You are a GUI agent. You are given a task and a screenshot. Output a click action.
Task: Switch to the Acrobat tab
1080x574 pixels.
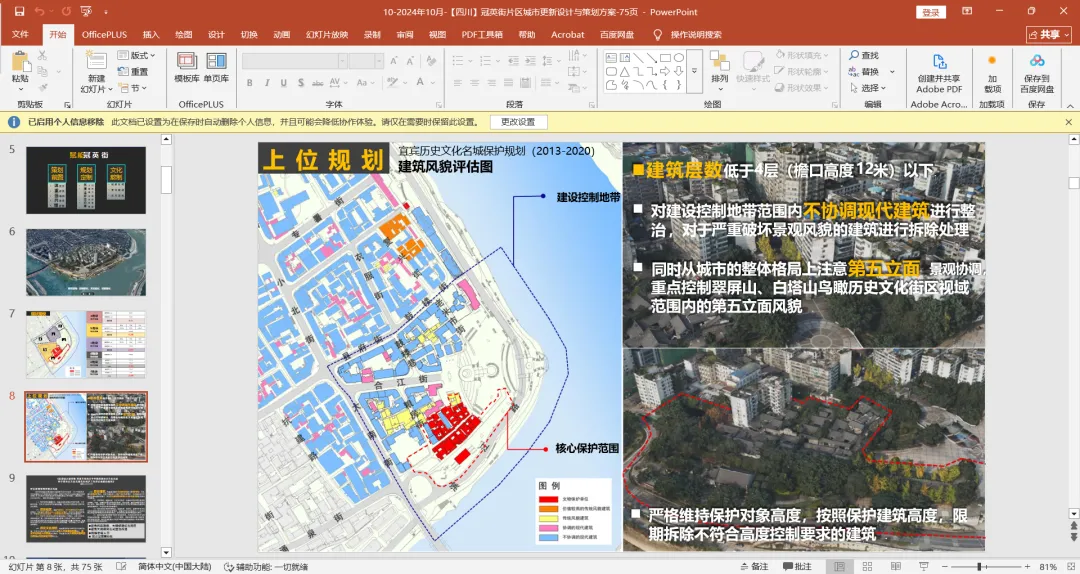[568, 34]
